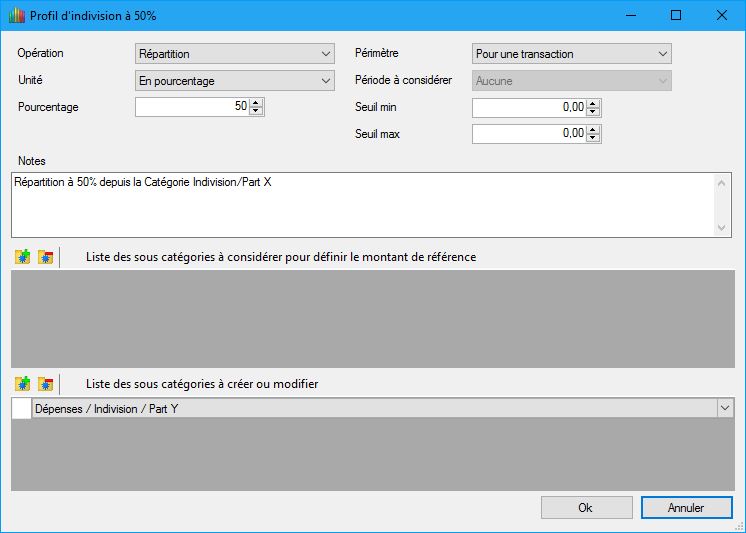The height and width of the screenshot is (533, 746).
Task: Click the Ok button
Action: 585,508
